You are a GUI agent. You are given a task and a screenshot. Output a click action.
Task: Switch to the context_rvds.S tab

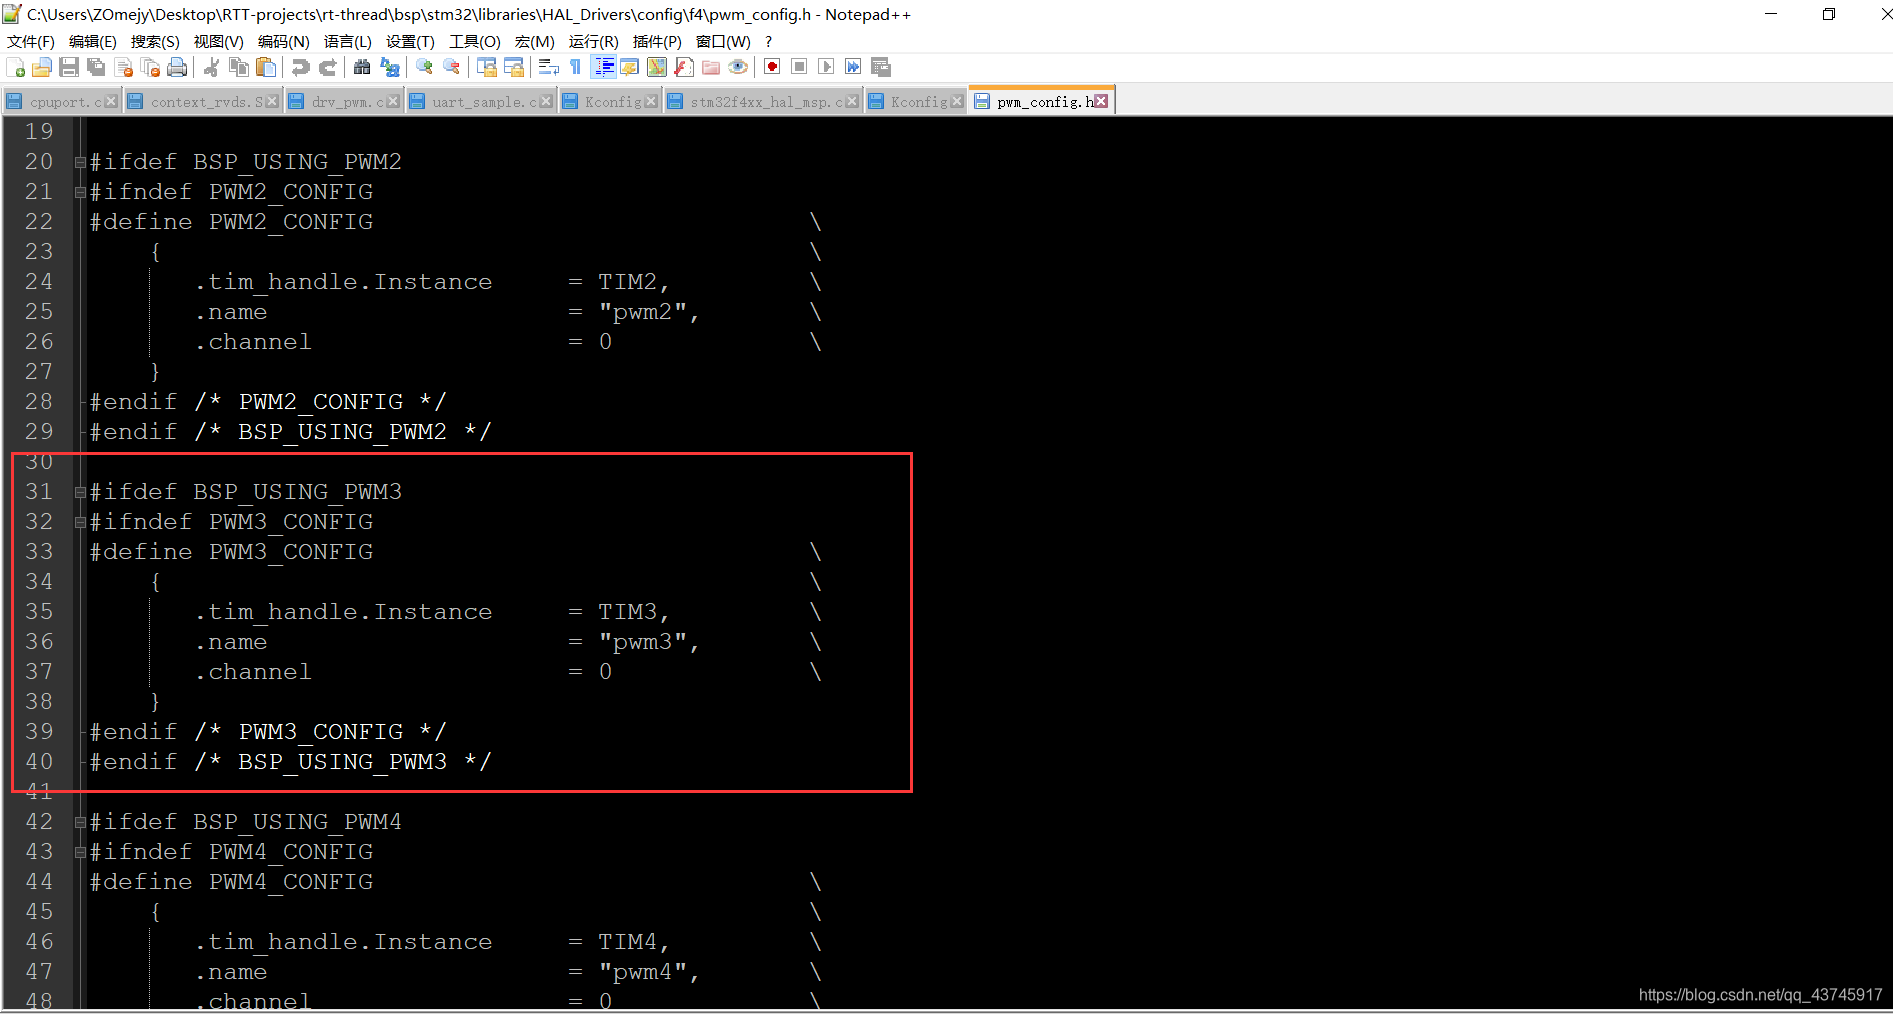pos(203,101)
